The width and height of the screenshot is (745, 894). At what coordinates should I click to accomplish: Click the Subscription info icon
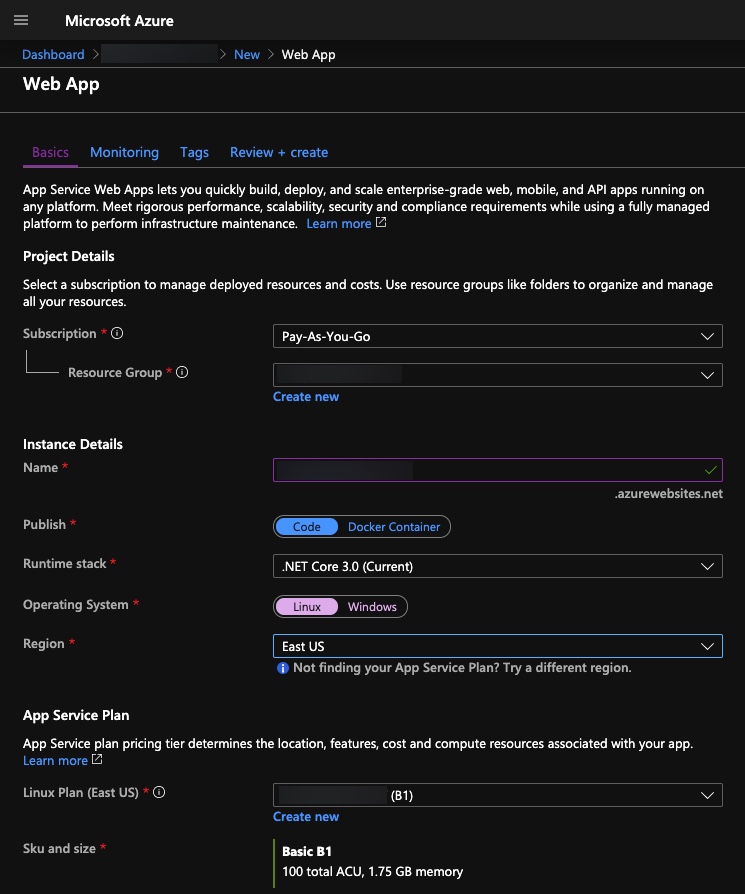click(x=117, y=333)
